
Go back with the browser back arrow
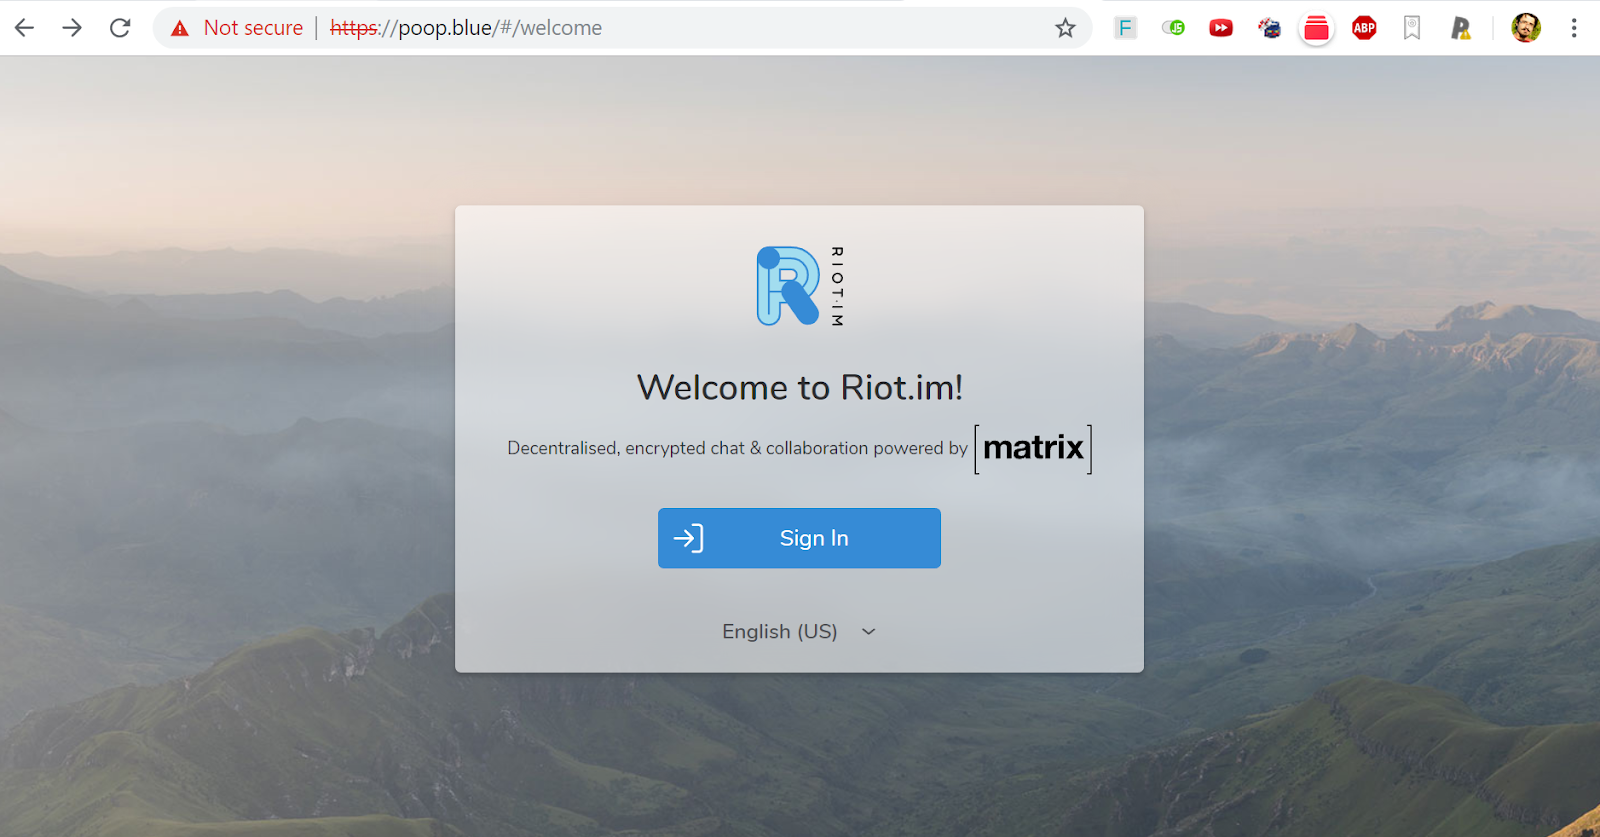24,28
